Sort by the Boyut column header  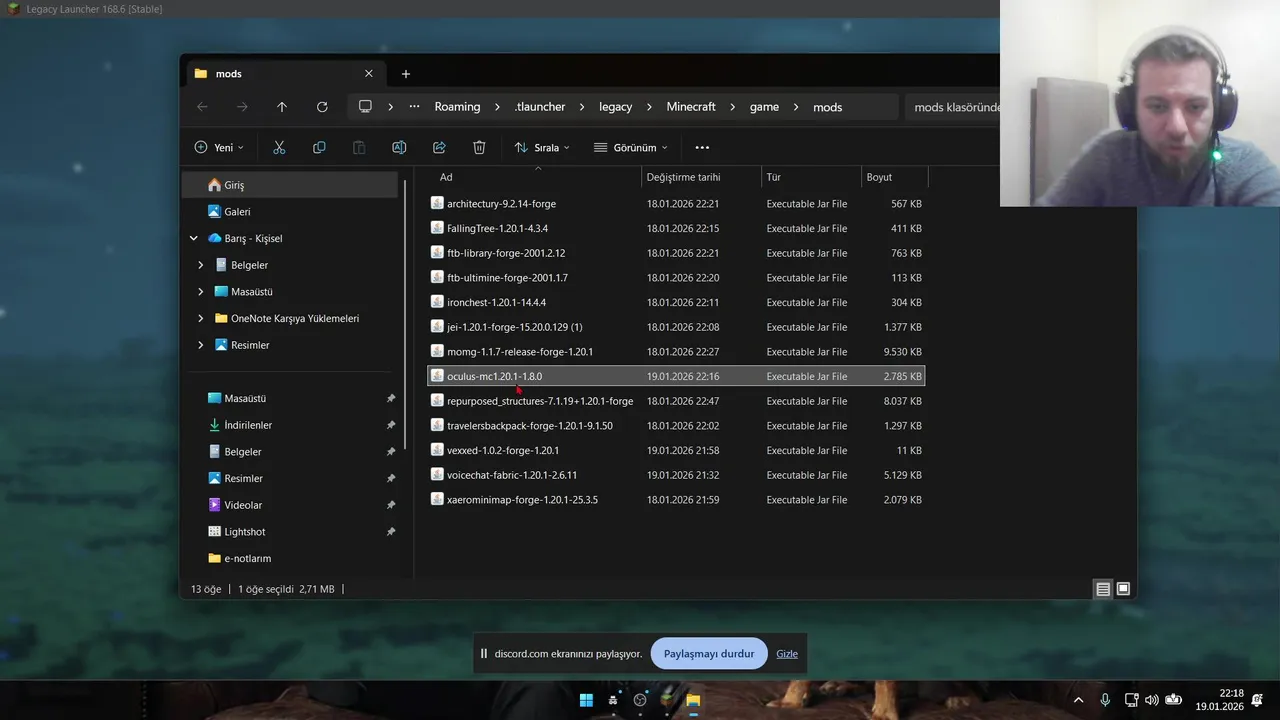[x=895, y=177]
